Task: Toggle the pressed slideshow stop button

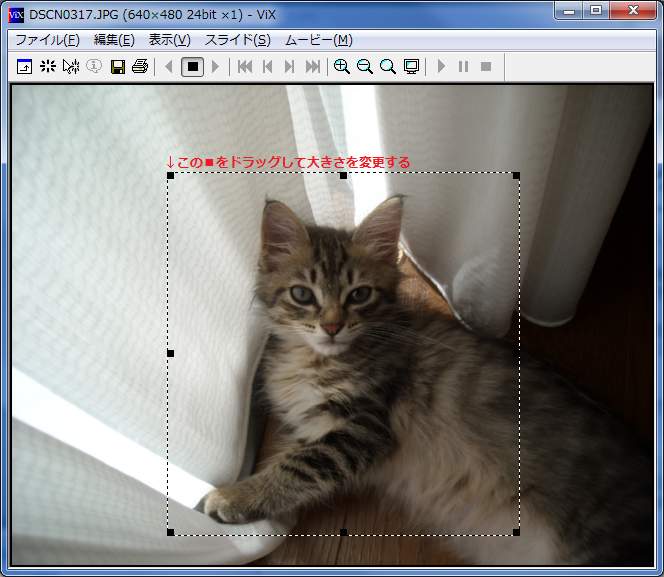Action: (x=193, y=67)
